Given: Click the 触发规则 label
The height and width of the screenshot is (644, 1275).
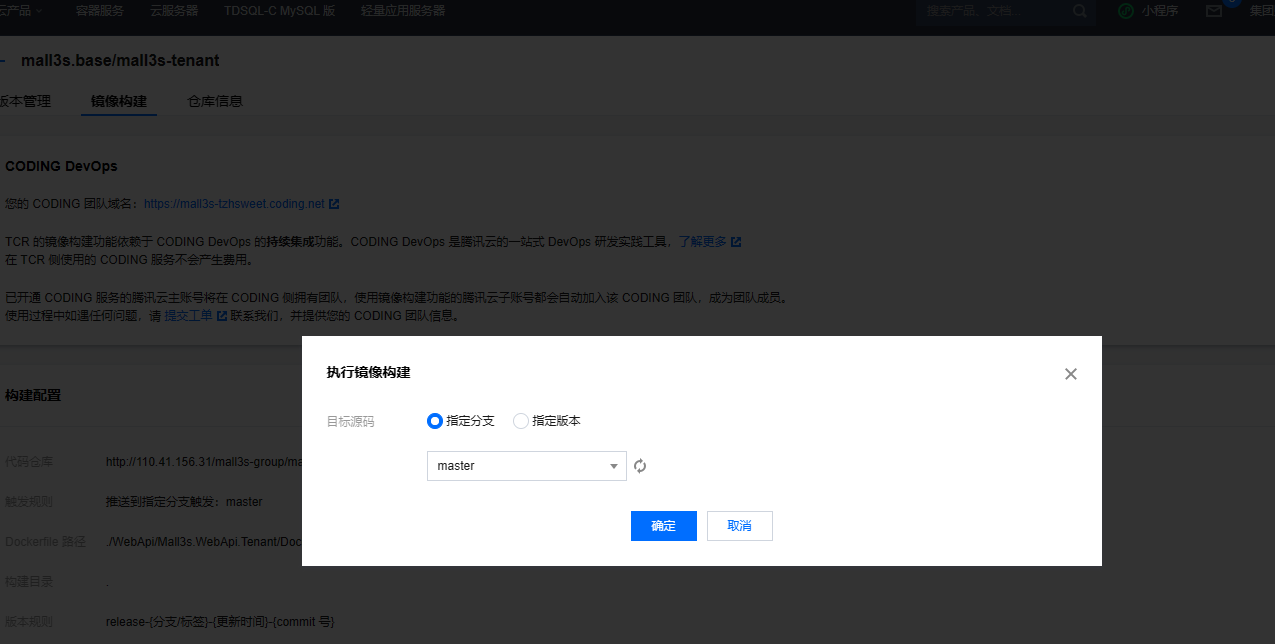Looking at the screenshot, I should click(29, 502).
